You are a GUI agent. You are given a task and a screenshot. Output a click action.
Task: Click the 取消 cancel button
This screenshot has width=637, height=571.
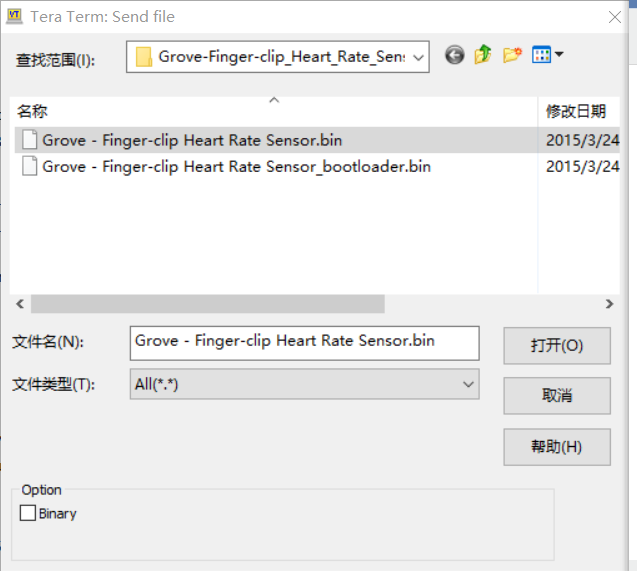coord(556,395)
